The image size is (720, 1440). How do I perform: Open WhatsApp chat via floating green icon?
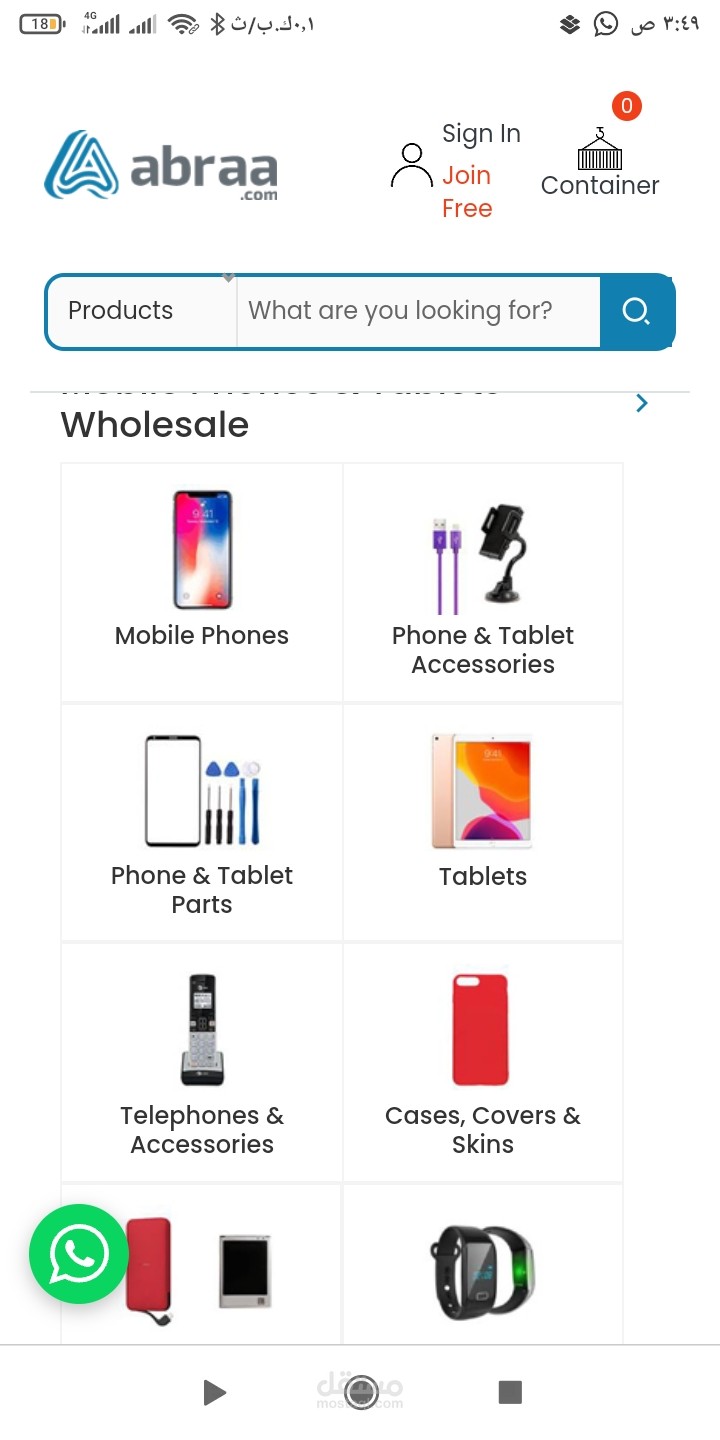[x=78, y=1254]
